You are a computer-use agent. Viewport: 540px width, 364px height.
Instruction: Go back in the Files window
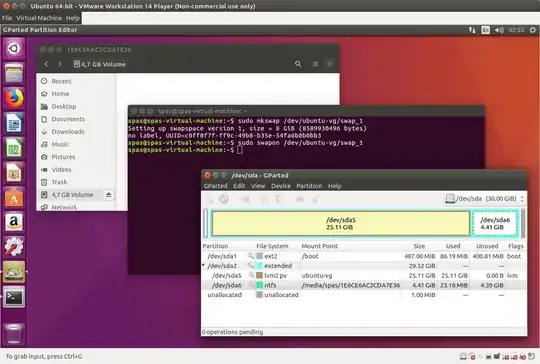pyautogui.click(x=46, y=64)
